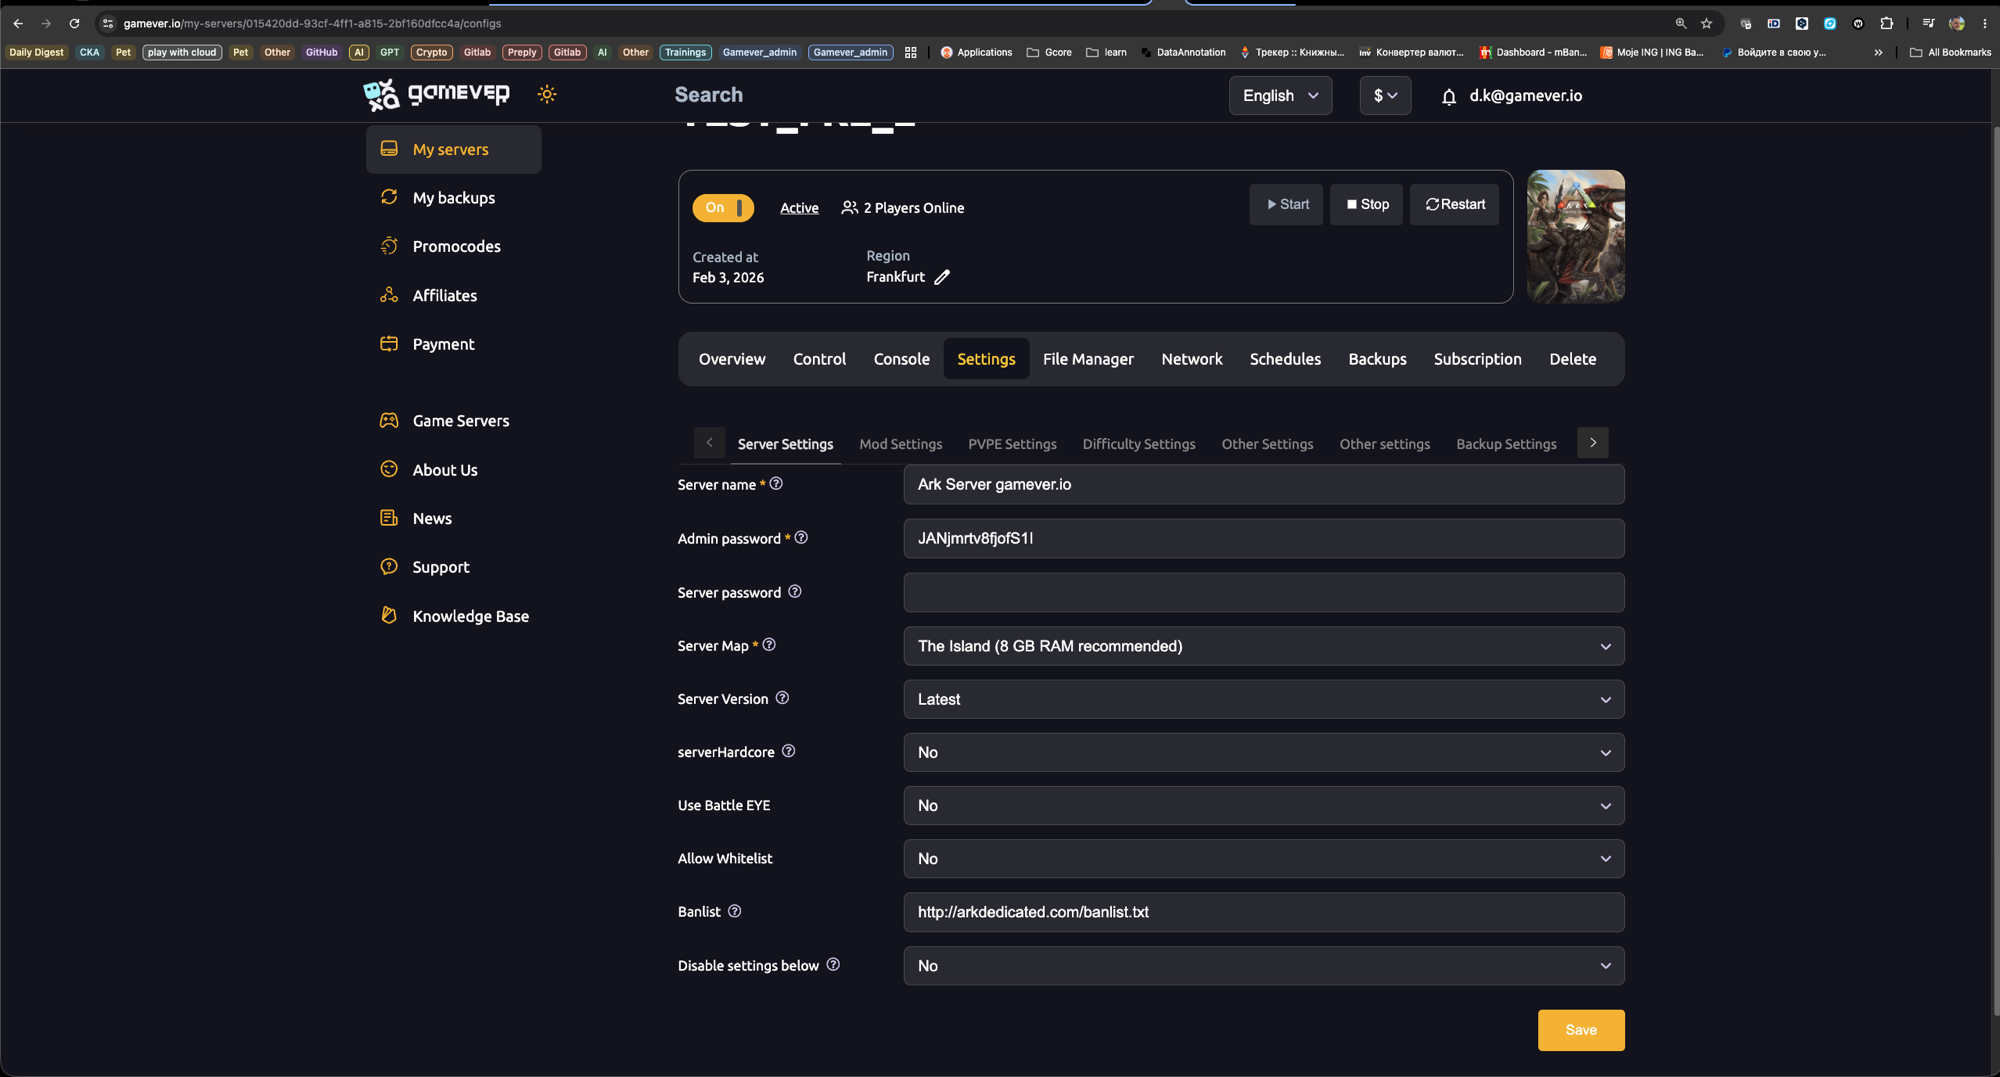
Task: Open My backups in sidebar
Action: 453,198
